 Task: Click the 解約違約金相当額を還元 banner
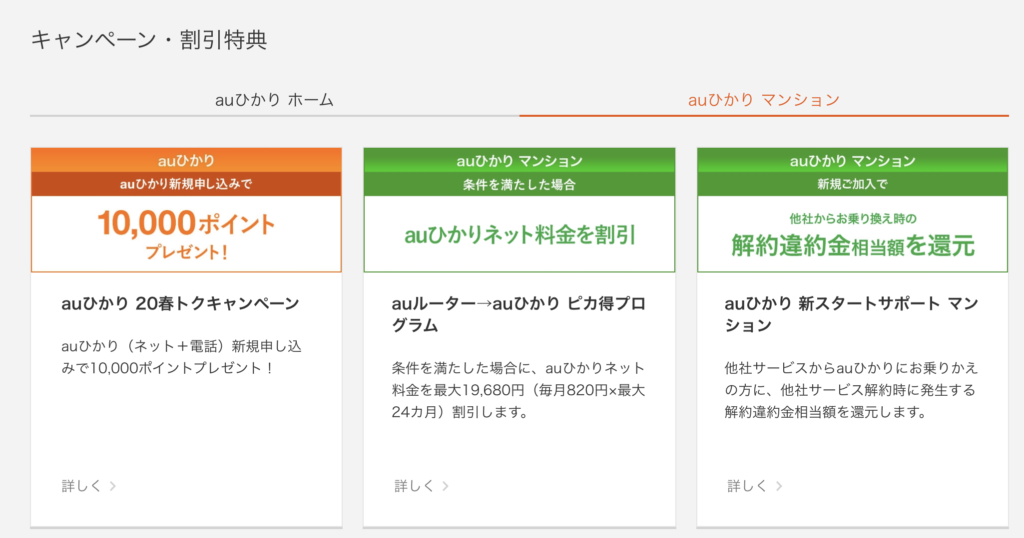point(852,234)
